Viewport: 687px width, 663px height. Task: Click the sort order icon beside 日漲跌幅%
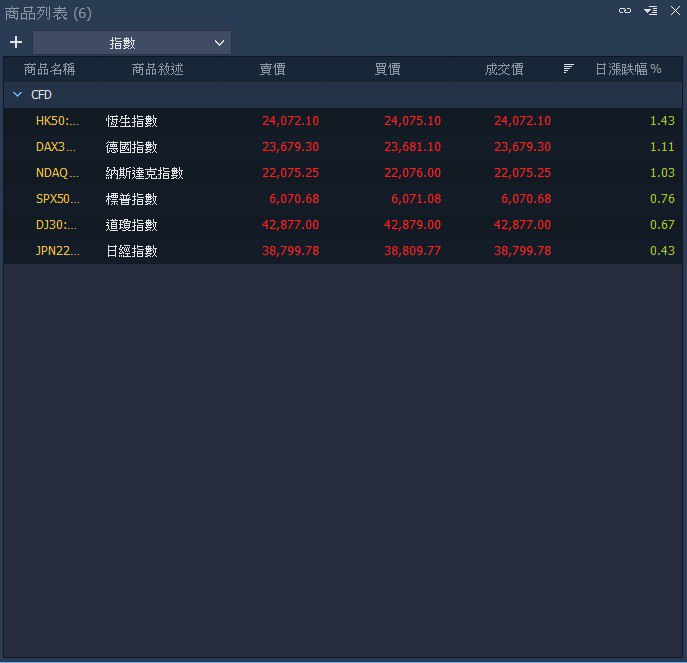click(568, 69)
